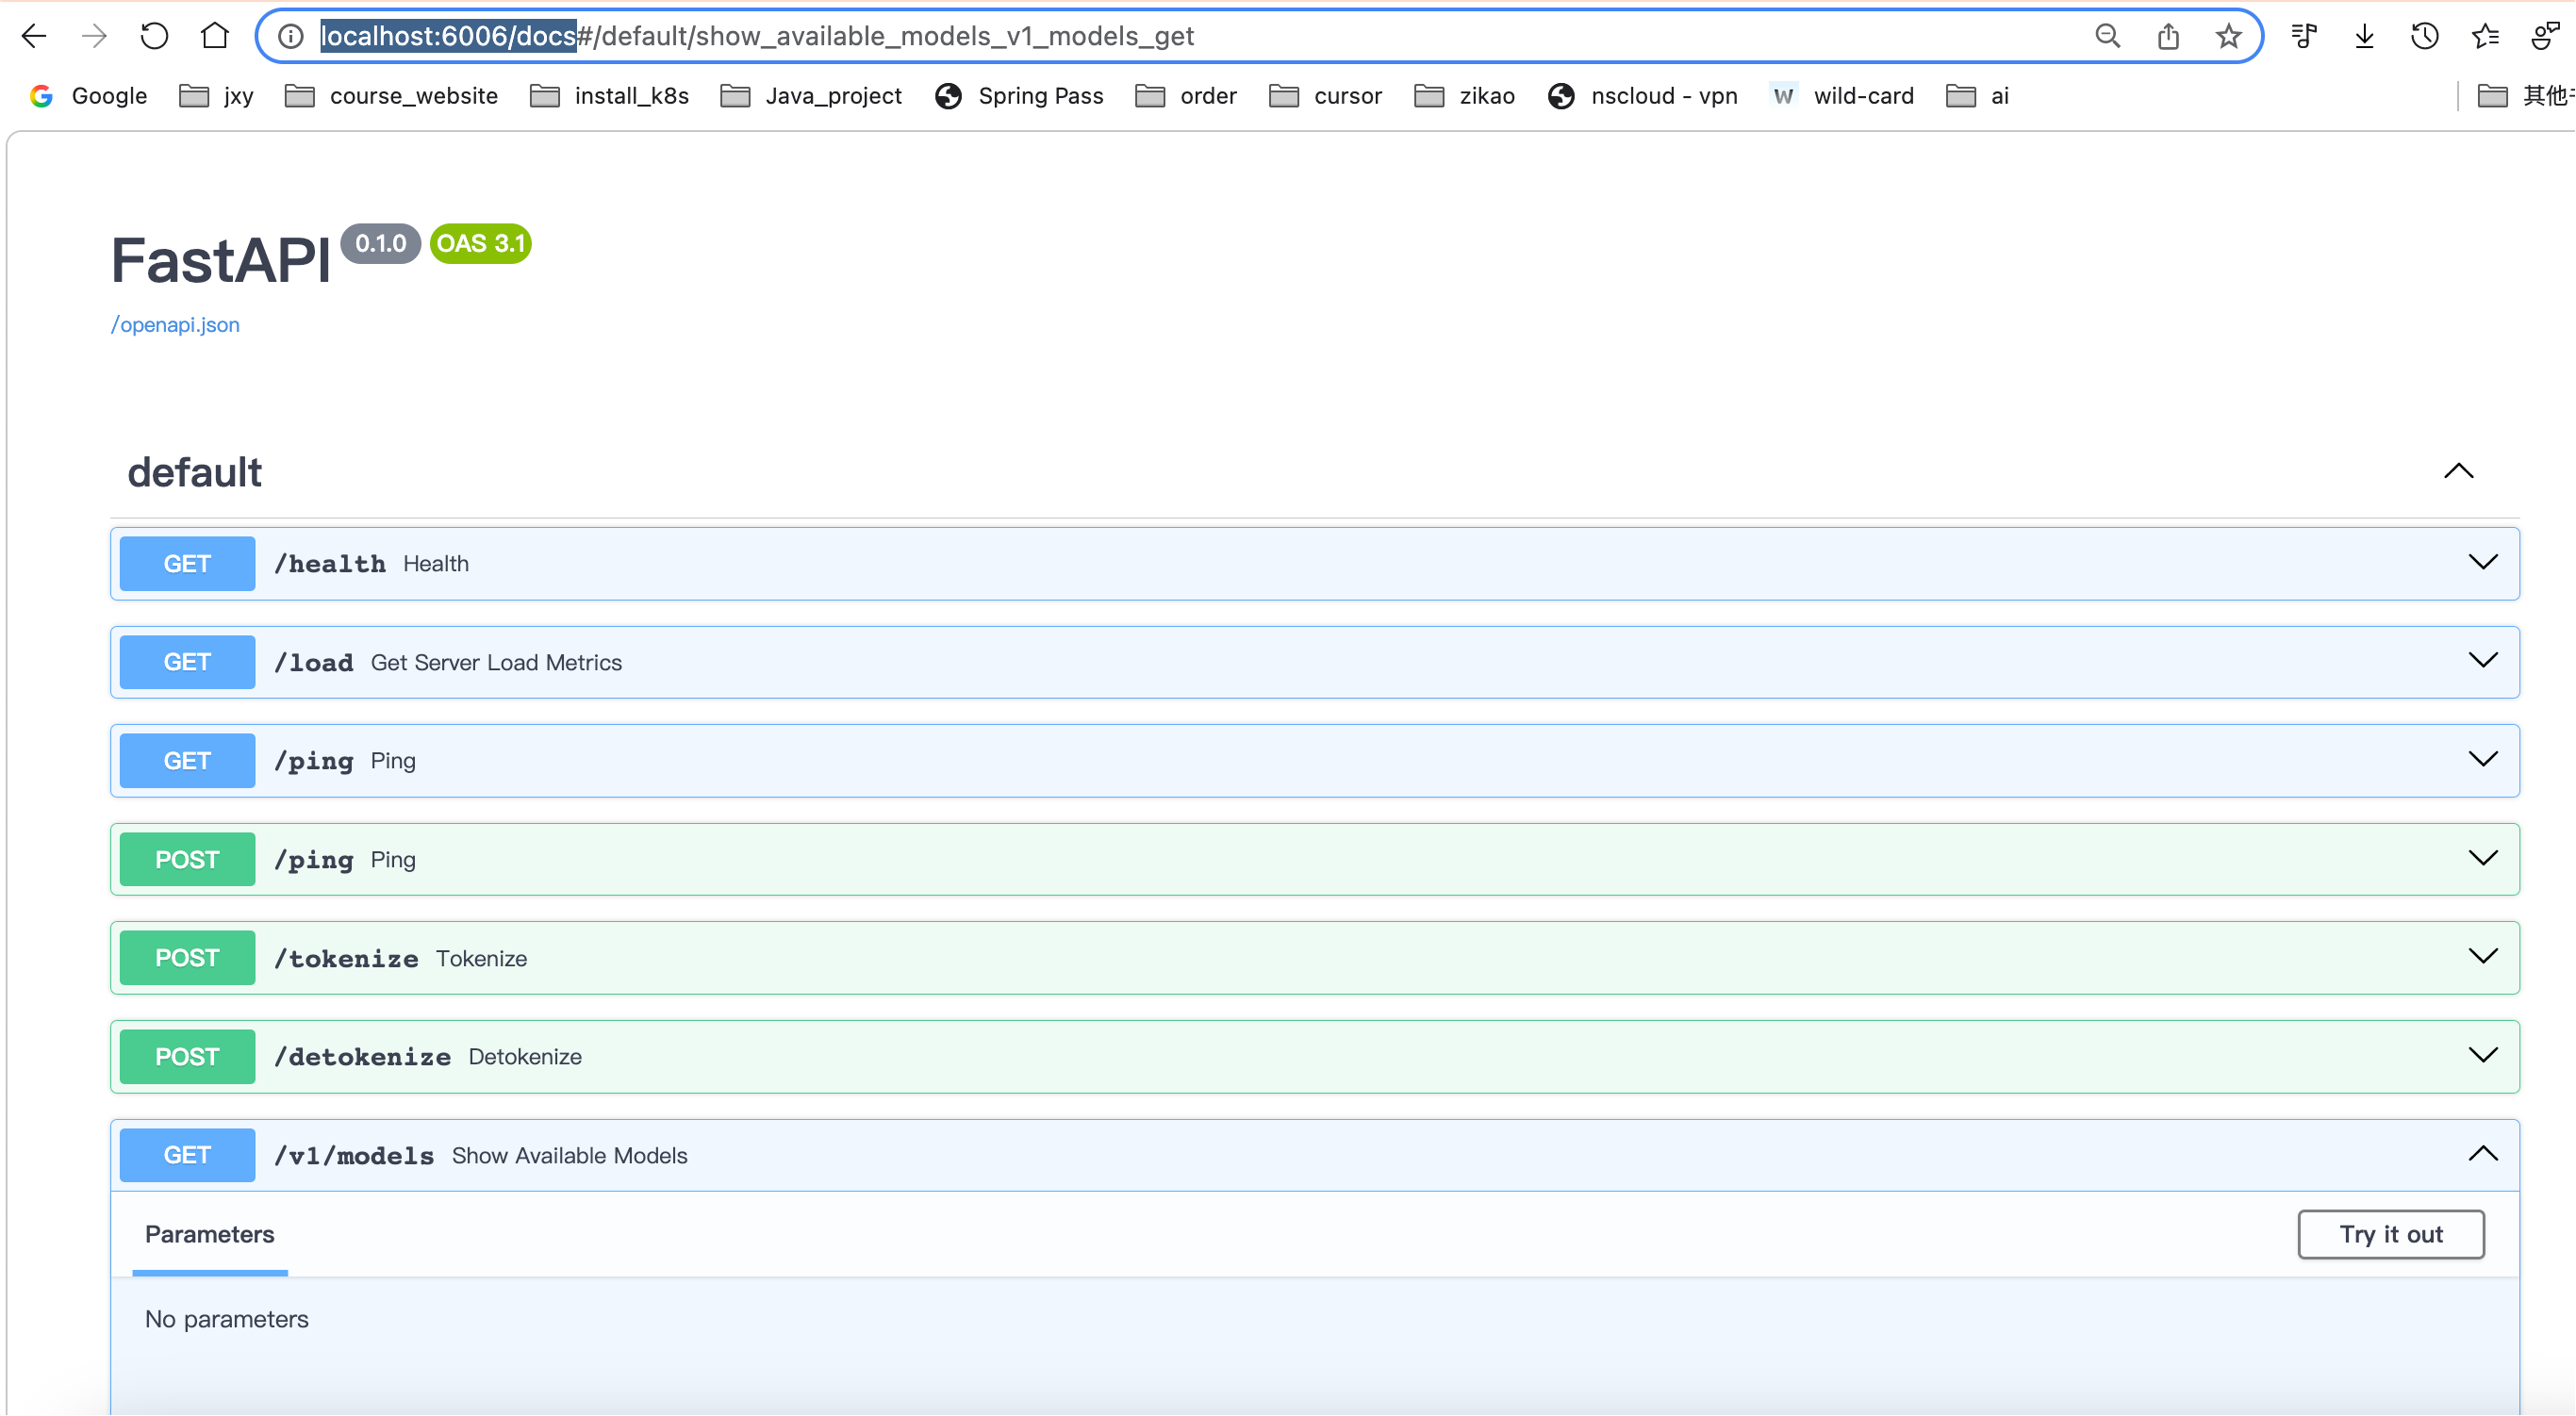The height and width of the screenshot is (1416, 2576).
Task: Select the Parameters tab
Action: (209, 1234)
